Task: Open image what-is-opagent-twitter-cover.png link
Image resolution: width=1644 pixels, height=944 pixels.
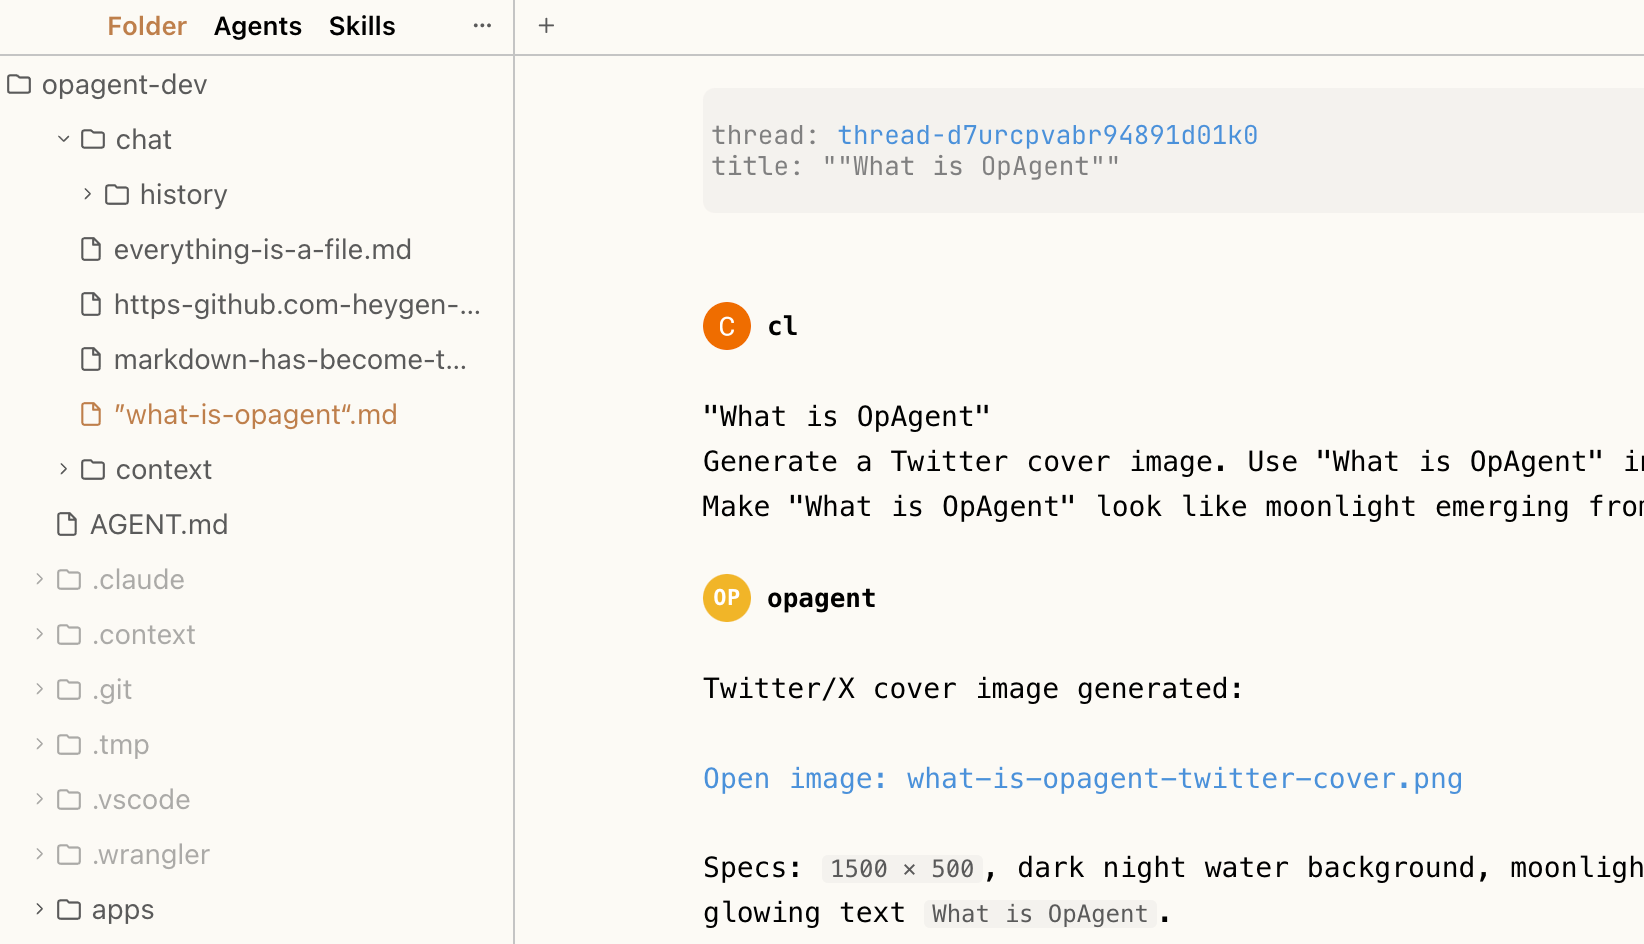Action: (x=1083, y=778)
